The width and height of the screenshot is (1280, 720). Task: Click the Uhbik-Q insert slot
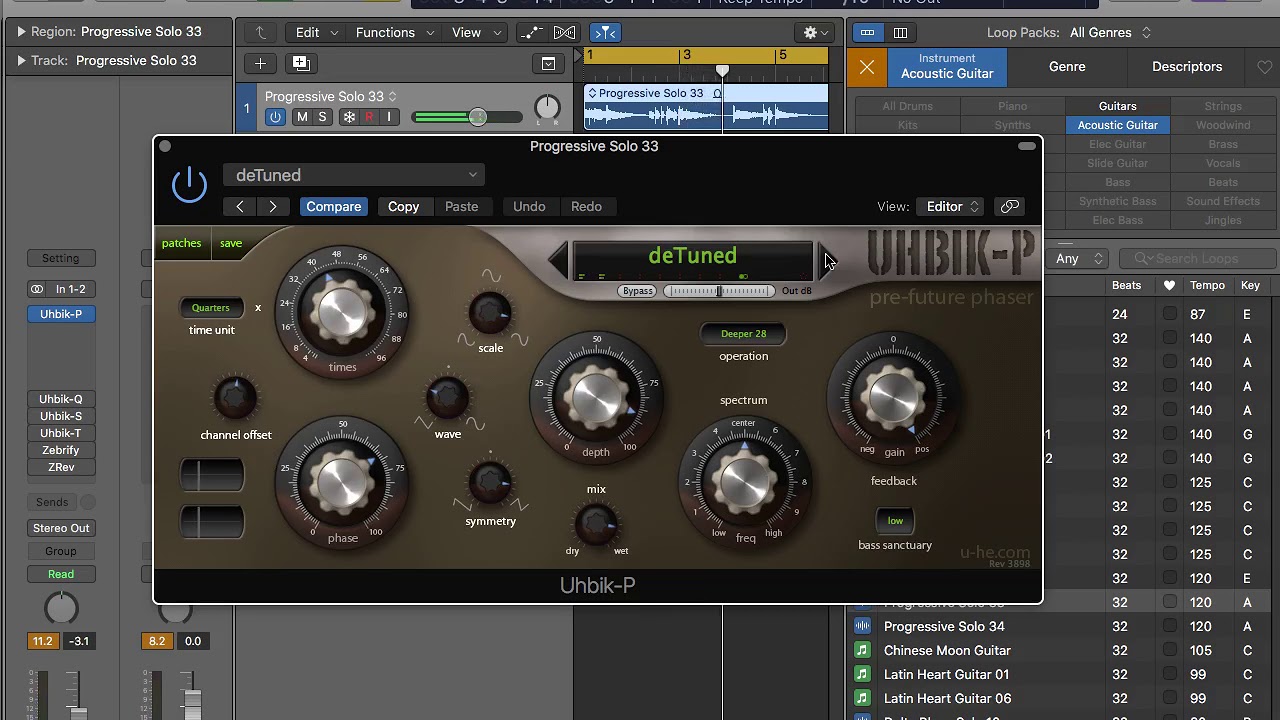coord(61,399)
